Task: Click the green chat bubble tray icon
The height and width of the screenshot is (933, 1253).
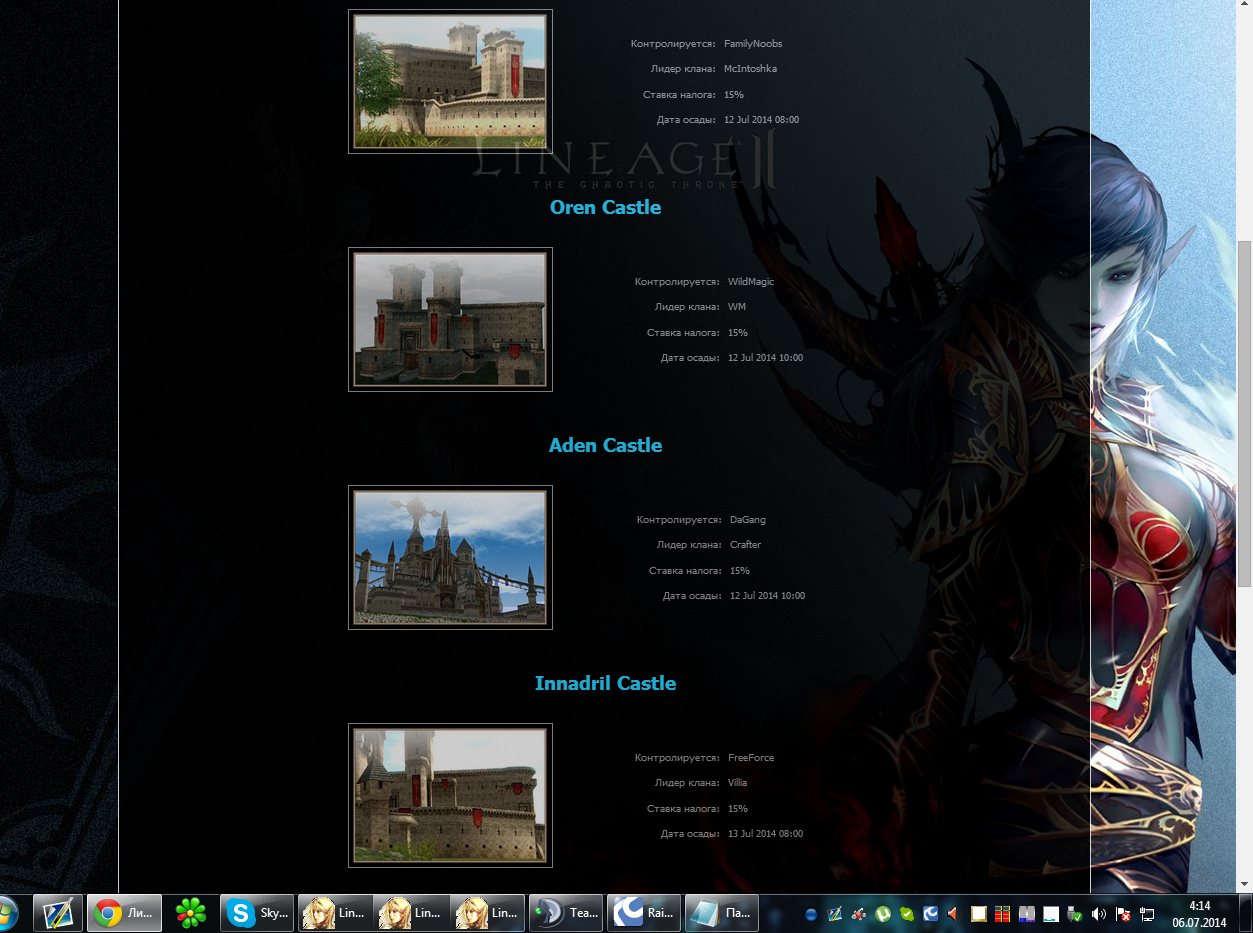Action: coord(907,914)
